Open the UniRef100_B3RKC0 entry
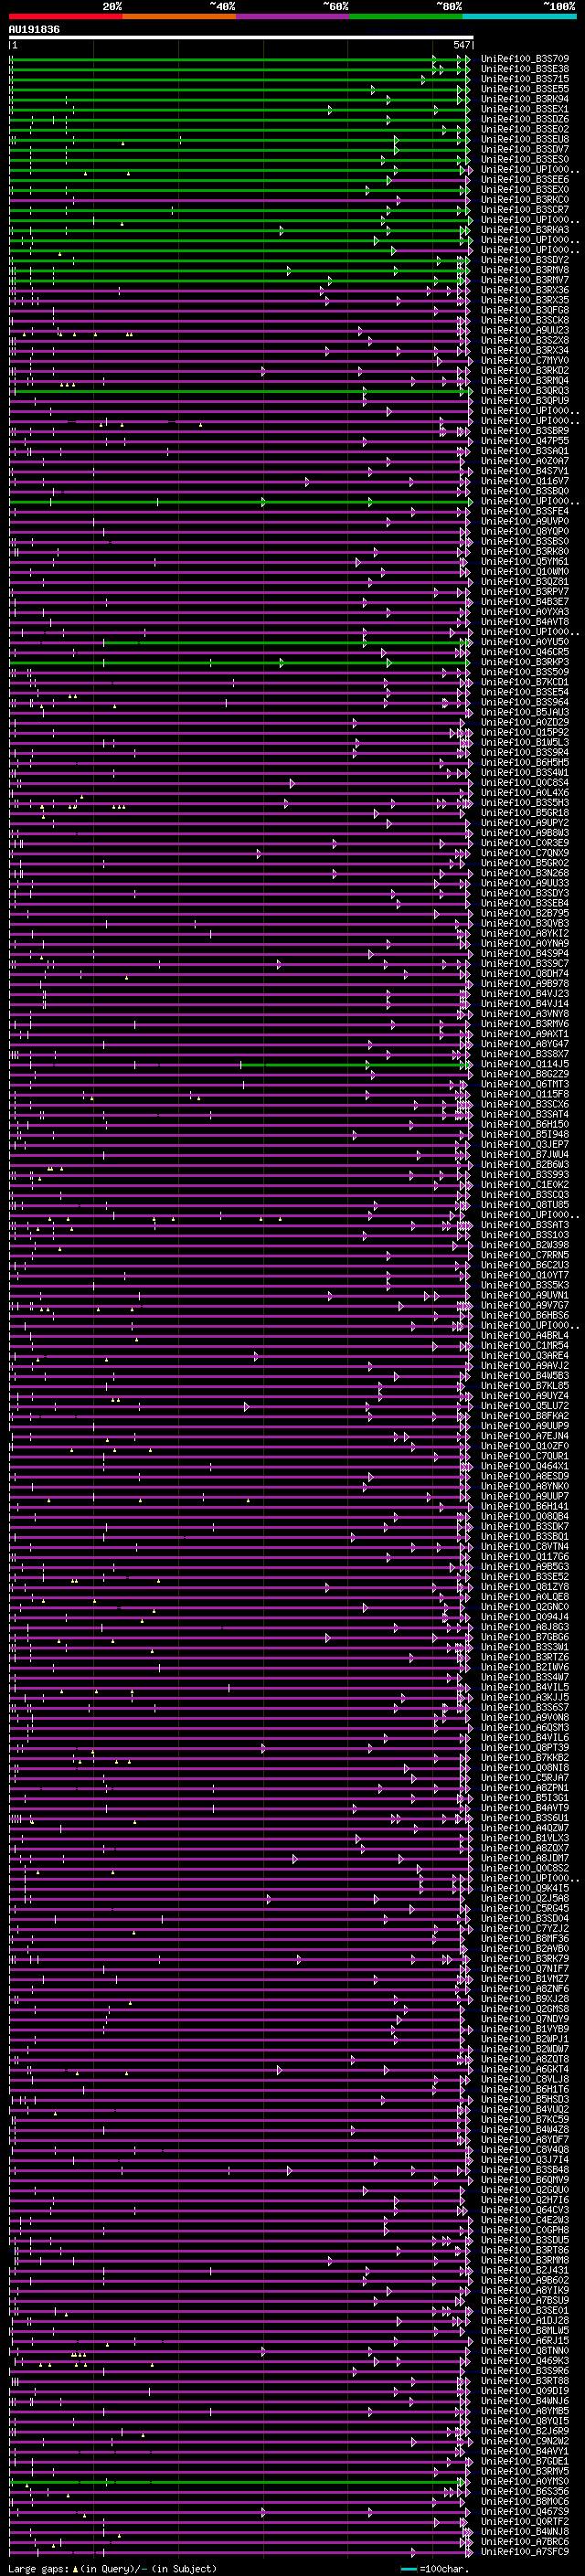Viewport: 585px width, 2576px height. [525, 200]
